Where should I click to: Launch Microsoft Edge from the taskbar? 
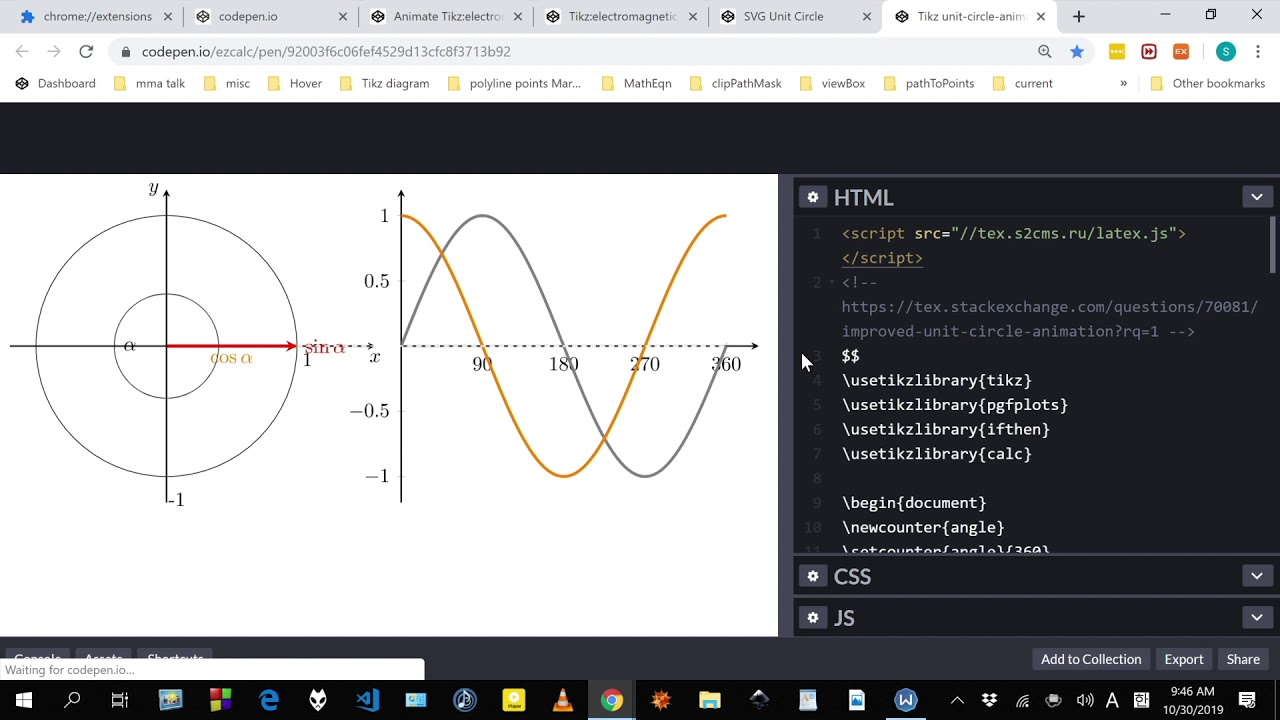coord(269,700)
